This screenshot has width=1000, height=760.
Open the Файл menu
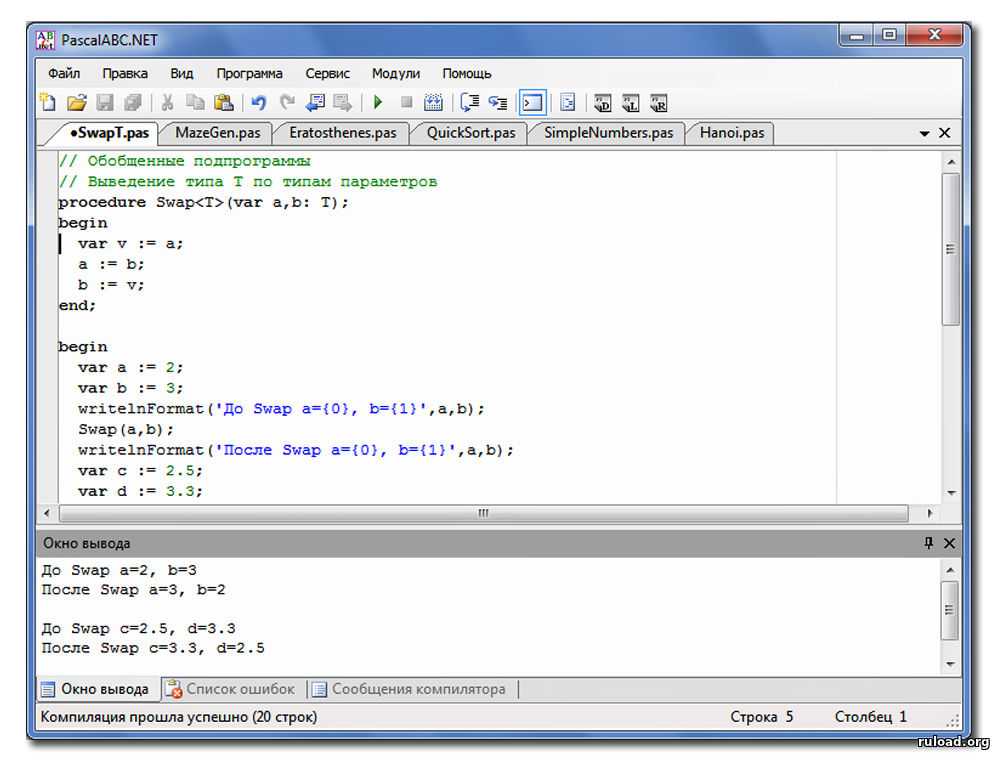pos(64,73)
